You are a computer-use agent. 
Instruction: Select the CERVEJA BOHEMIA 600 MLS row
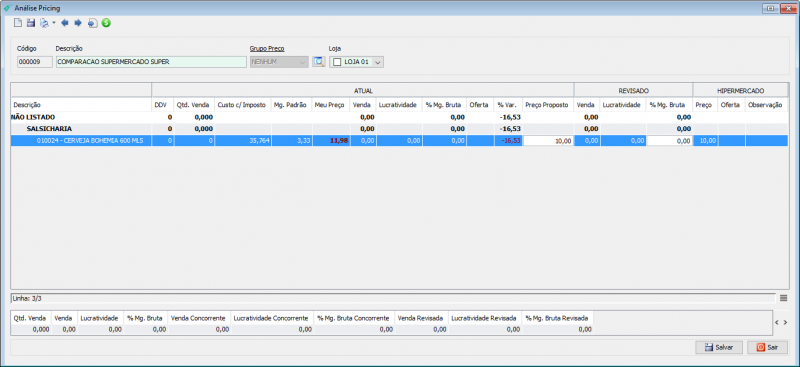399,141
